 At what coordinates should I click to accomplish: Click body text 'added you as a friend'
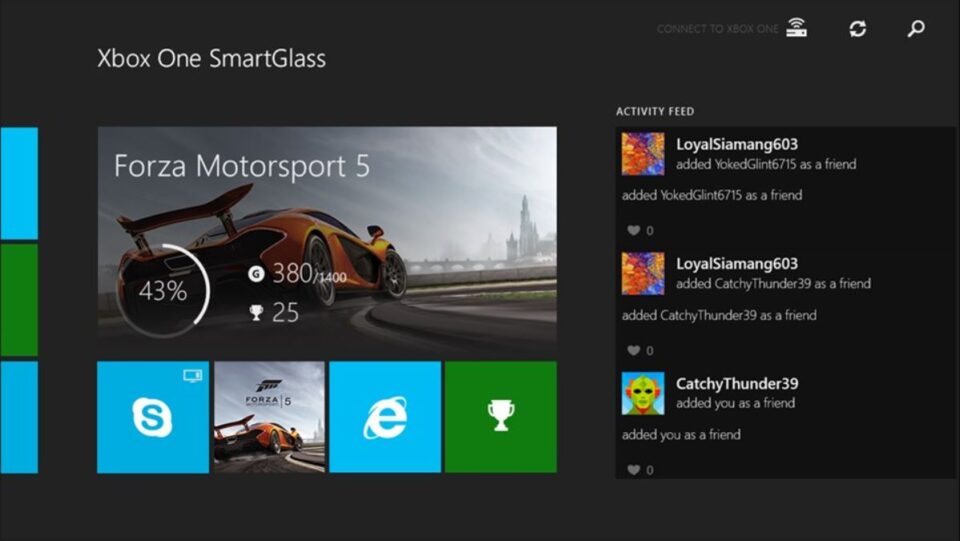pyautogui.click(x=681, y=435)
